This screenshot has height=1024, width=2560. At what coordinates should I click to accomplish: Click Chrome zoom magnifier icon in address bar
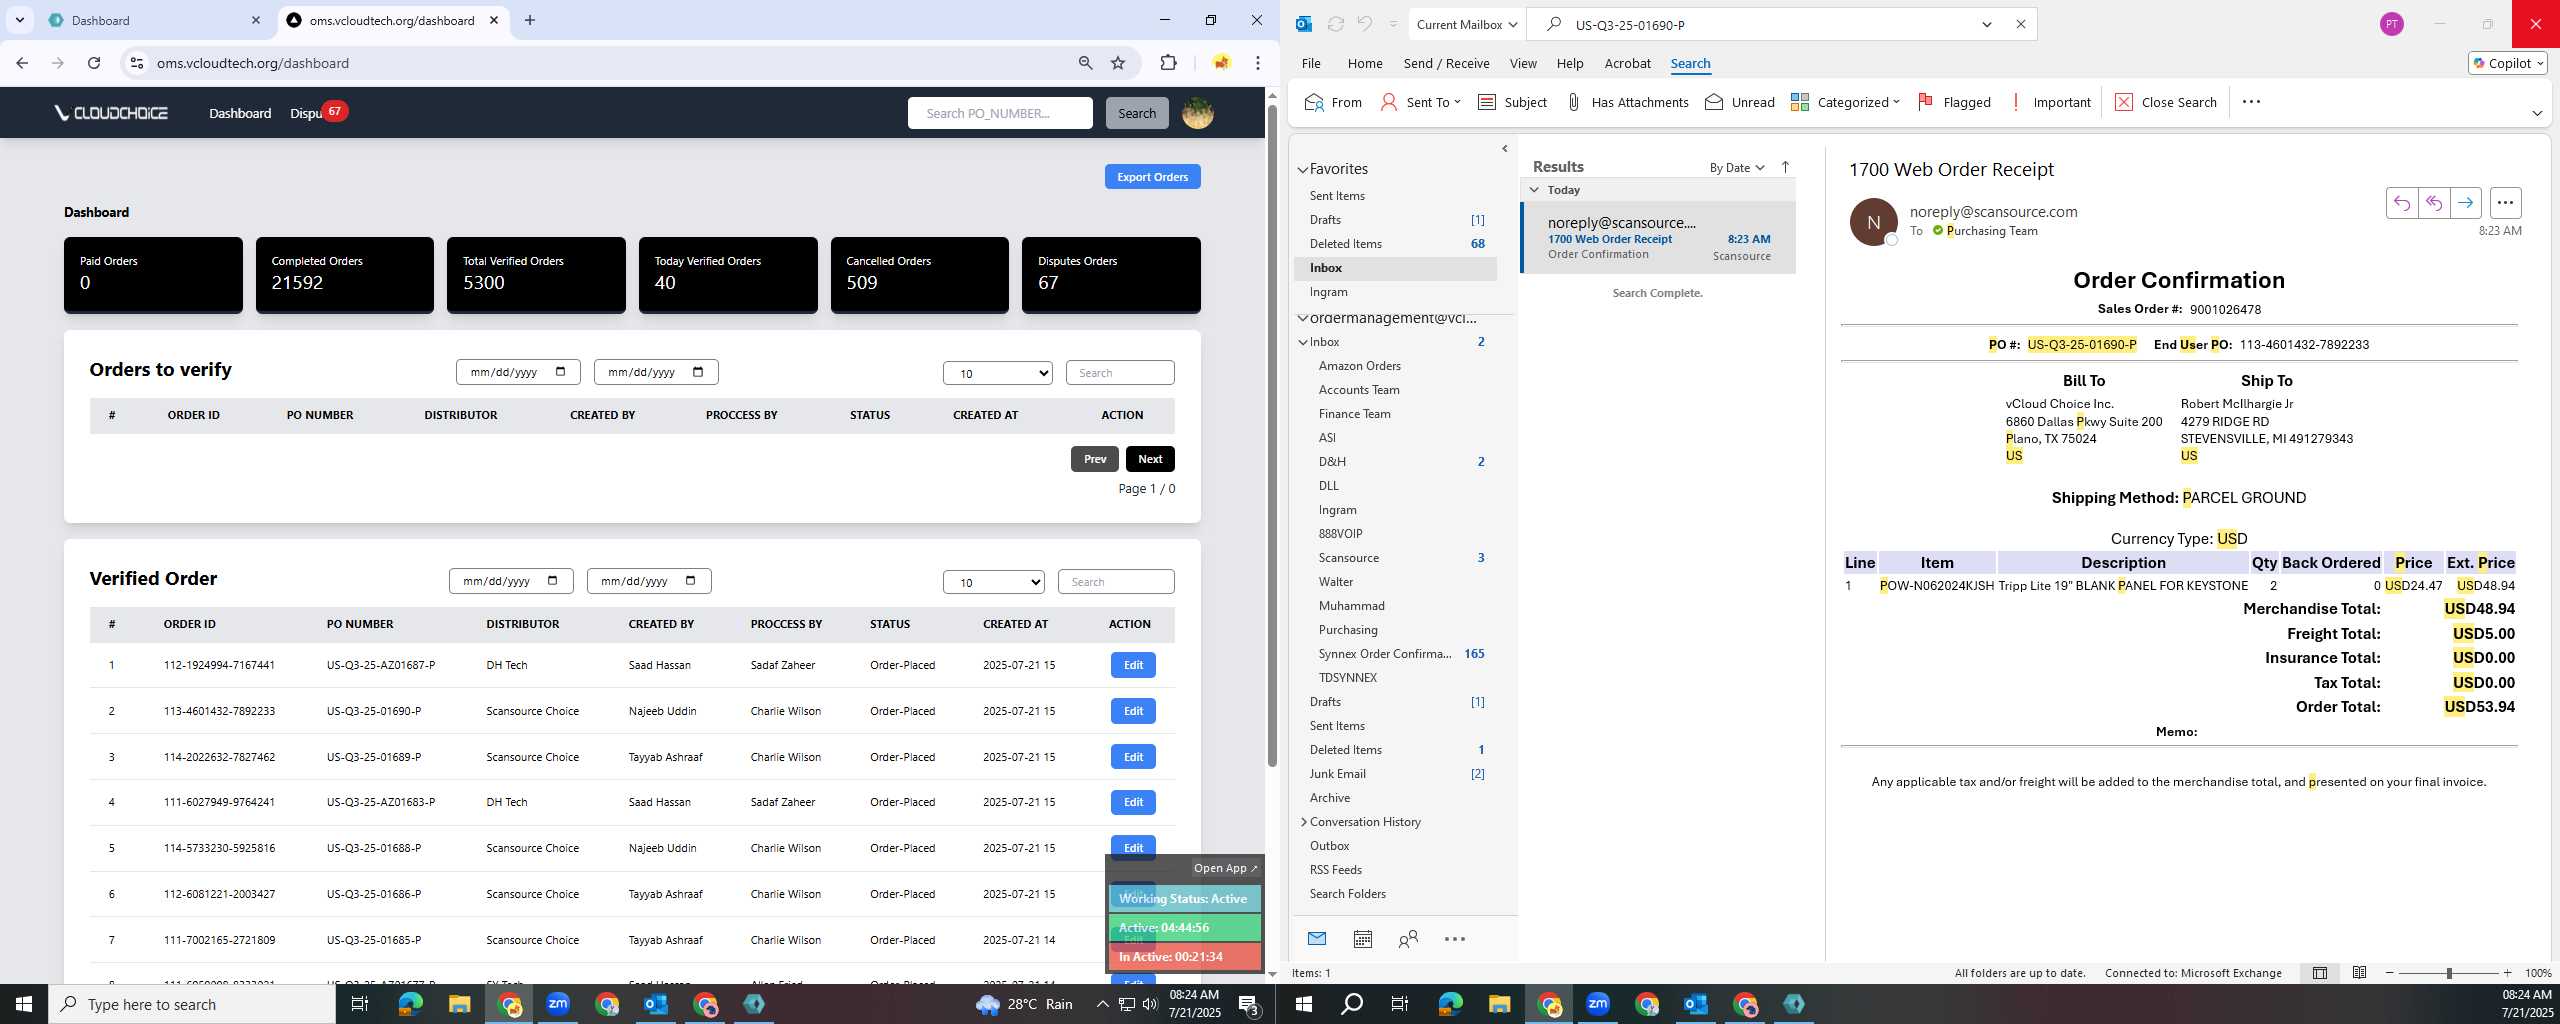[x=1085, y=63]
